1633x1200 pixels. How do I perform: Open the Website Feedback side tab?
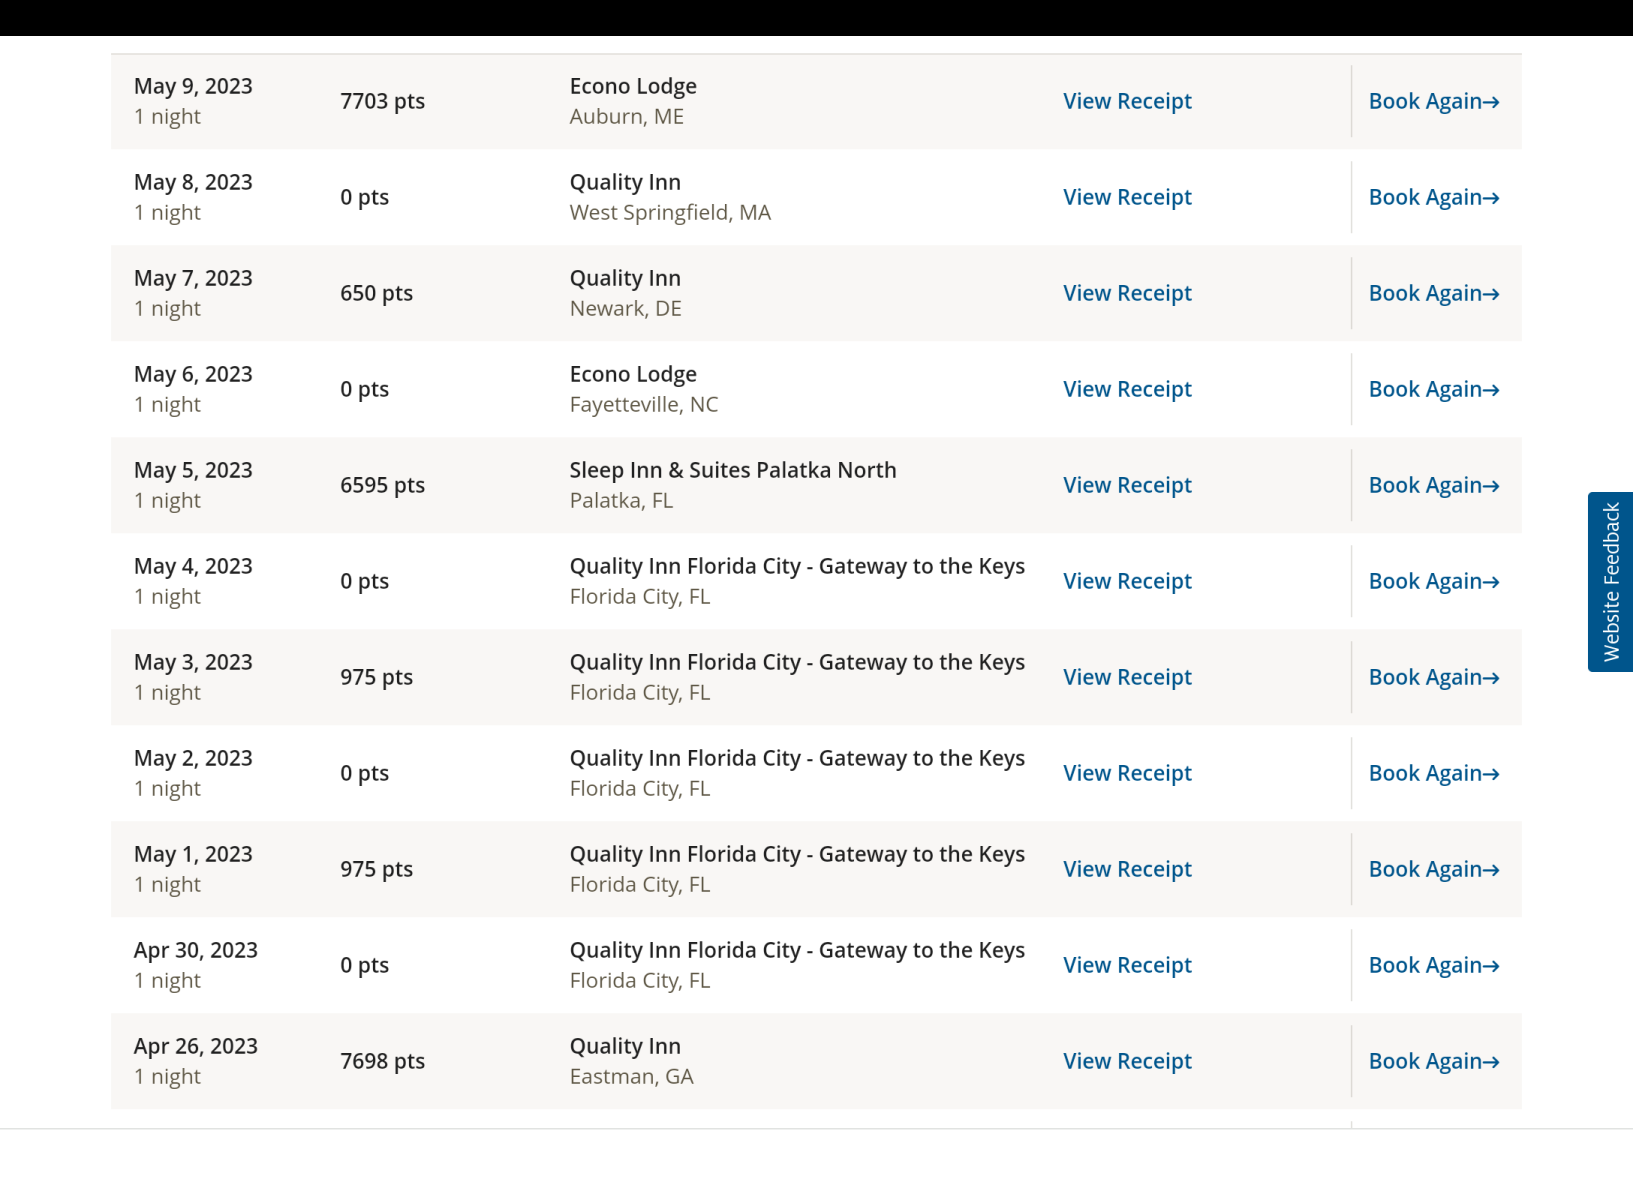1610,581
